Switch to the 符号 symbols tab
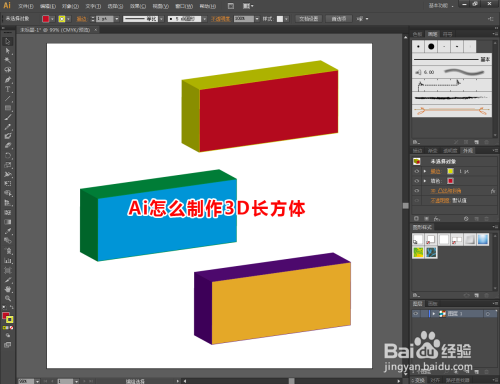The width and height of the screenshot is (500, 384). [447, 34]
